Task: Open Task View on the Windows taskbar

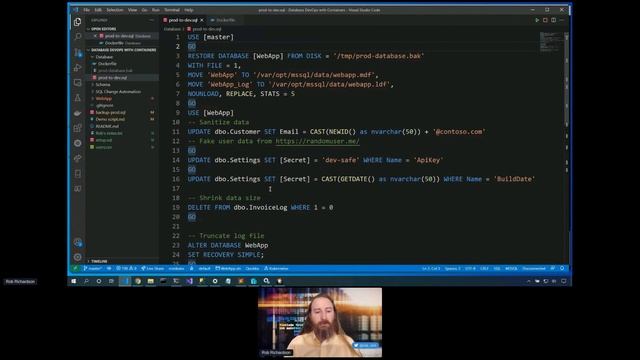Action: tap(111, 281)
